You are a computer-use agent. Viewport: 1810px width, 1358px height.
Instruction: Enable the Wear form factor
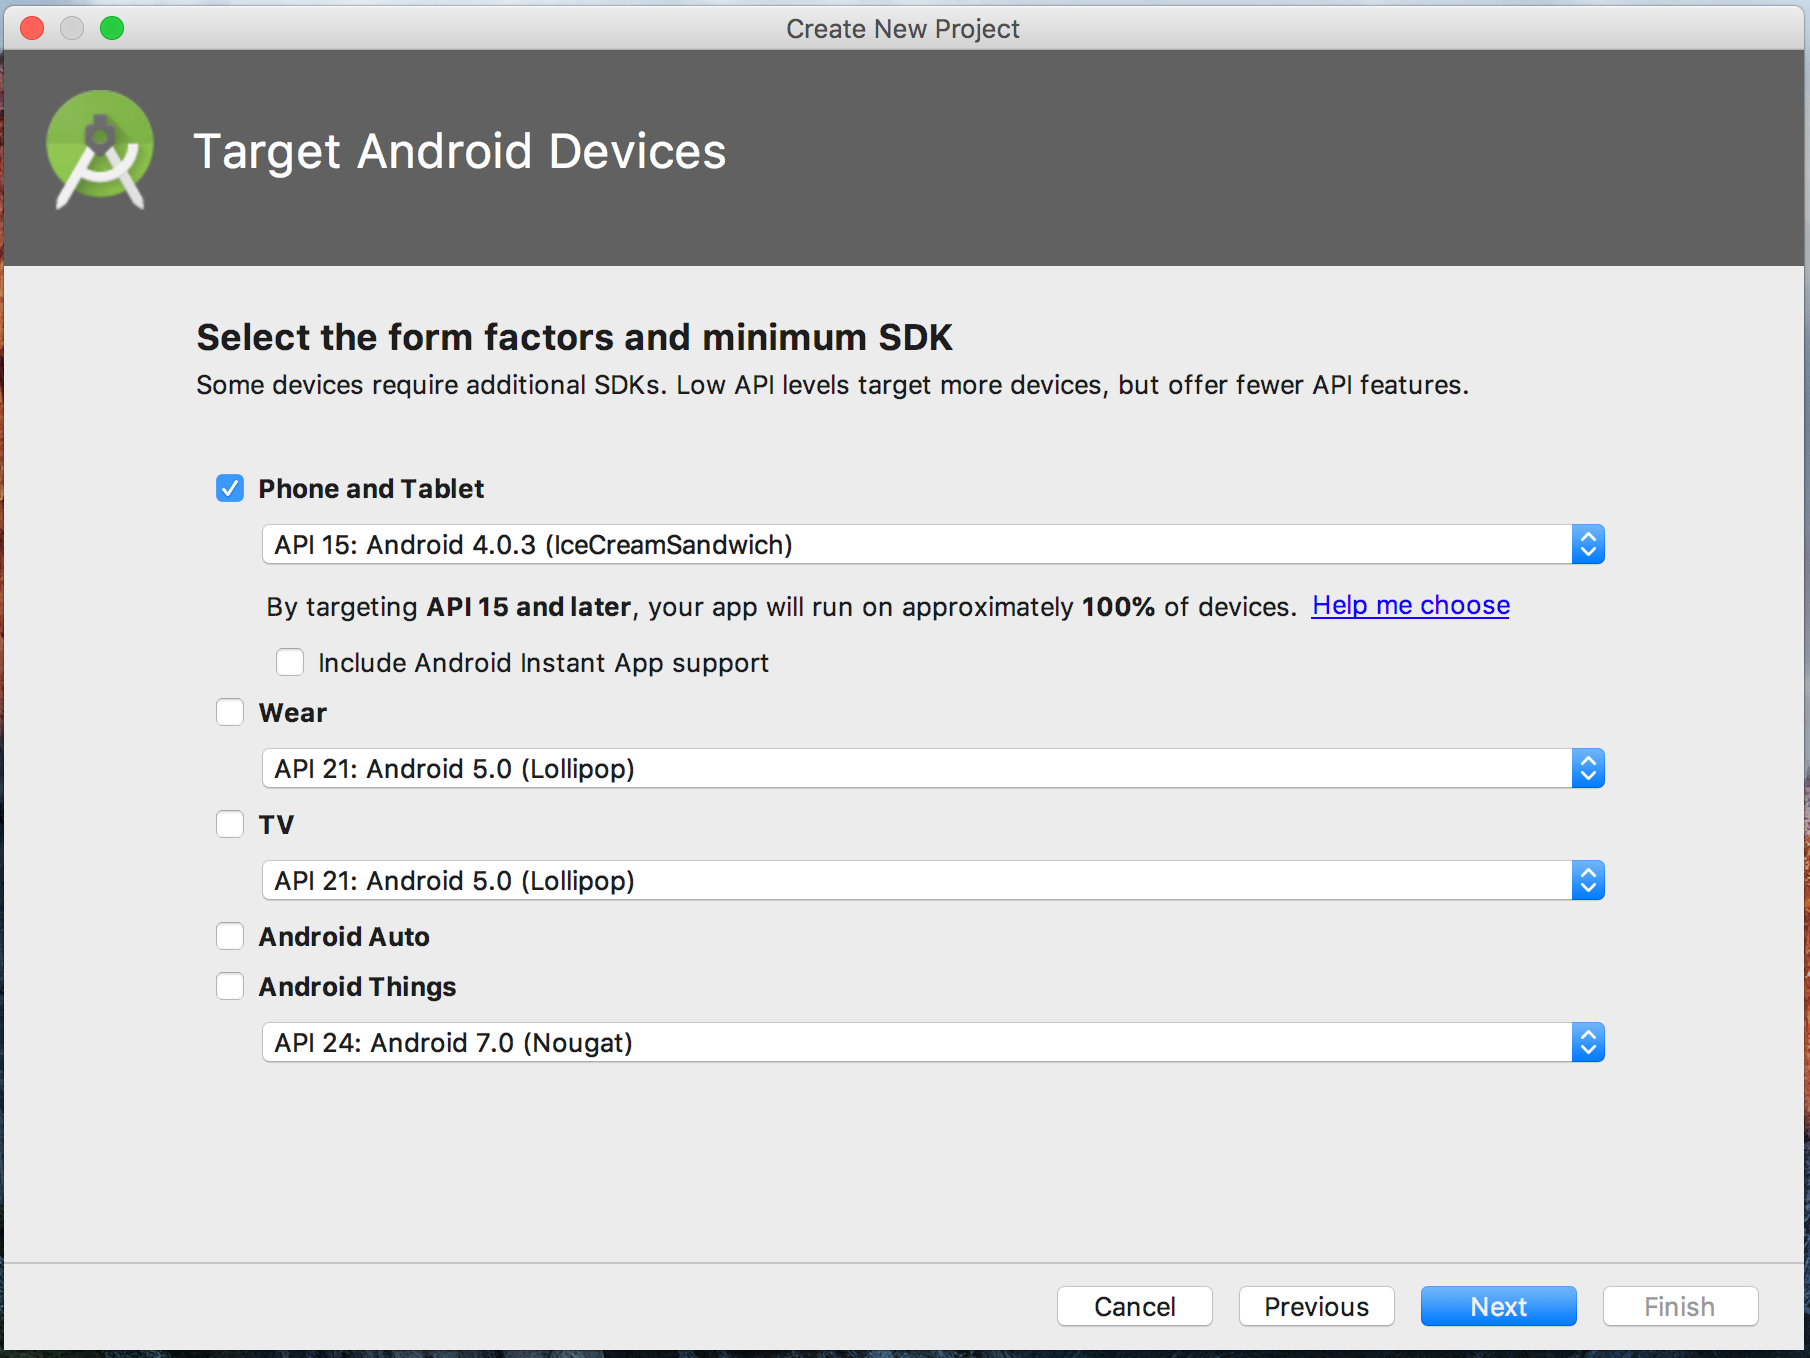pyautogui.click(x=230, y=712)
